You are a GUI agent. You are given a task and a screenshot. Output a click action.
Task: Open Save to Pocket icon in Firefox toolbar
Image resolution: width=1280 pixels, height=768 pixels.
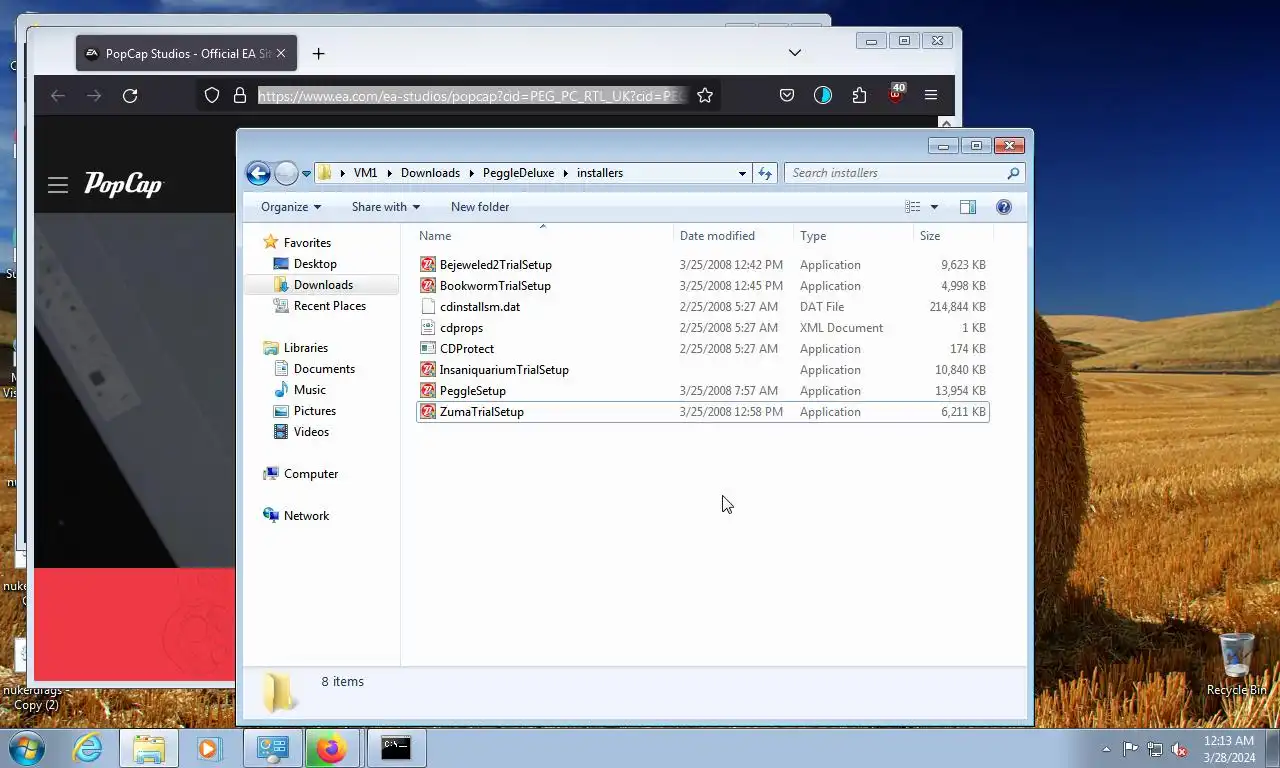click(787, 96)
